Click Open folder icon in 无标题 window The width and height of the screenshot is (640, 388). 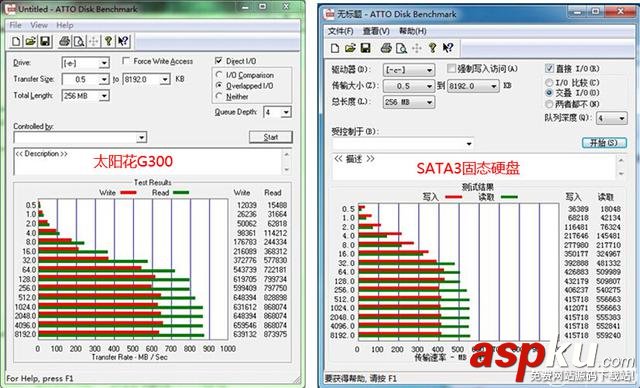350,48
